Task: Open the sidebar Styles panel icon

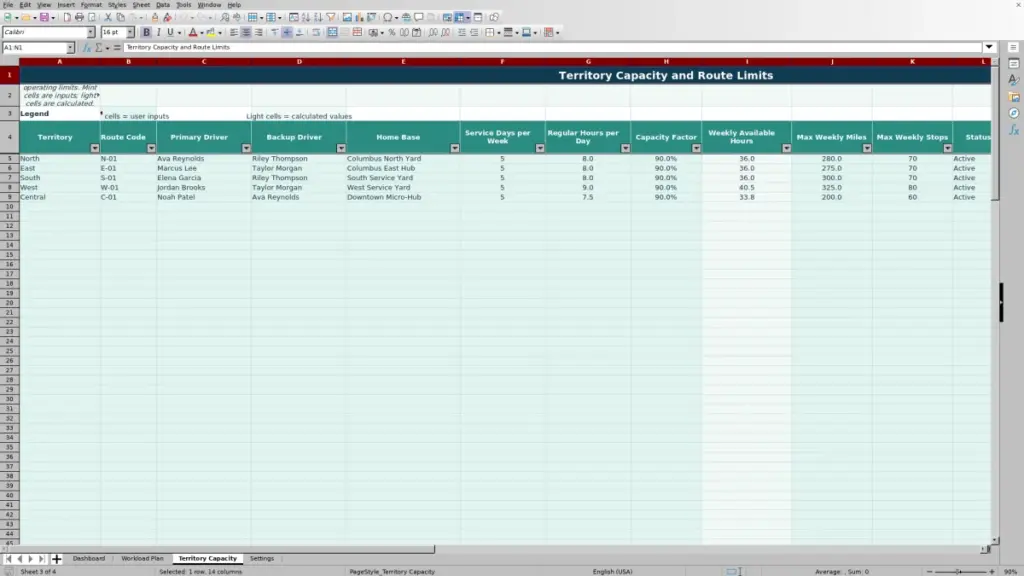Action: pyautogui.click(x=1014, y=80)
